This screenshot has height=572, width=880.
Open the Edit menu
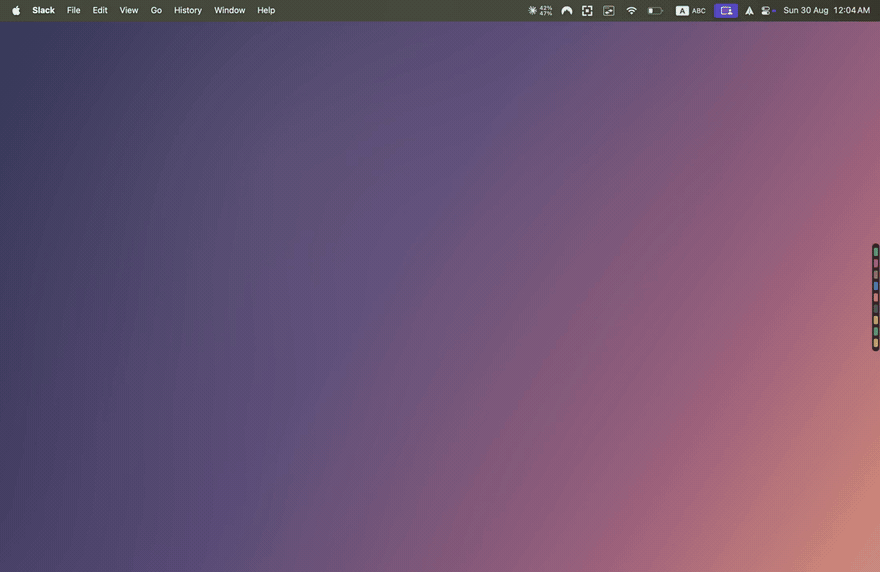coord(100,10)
